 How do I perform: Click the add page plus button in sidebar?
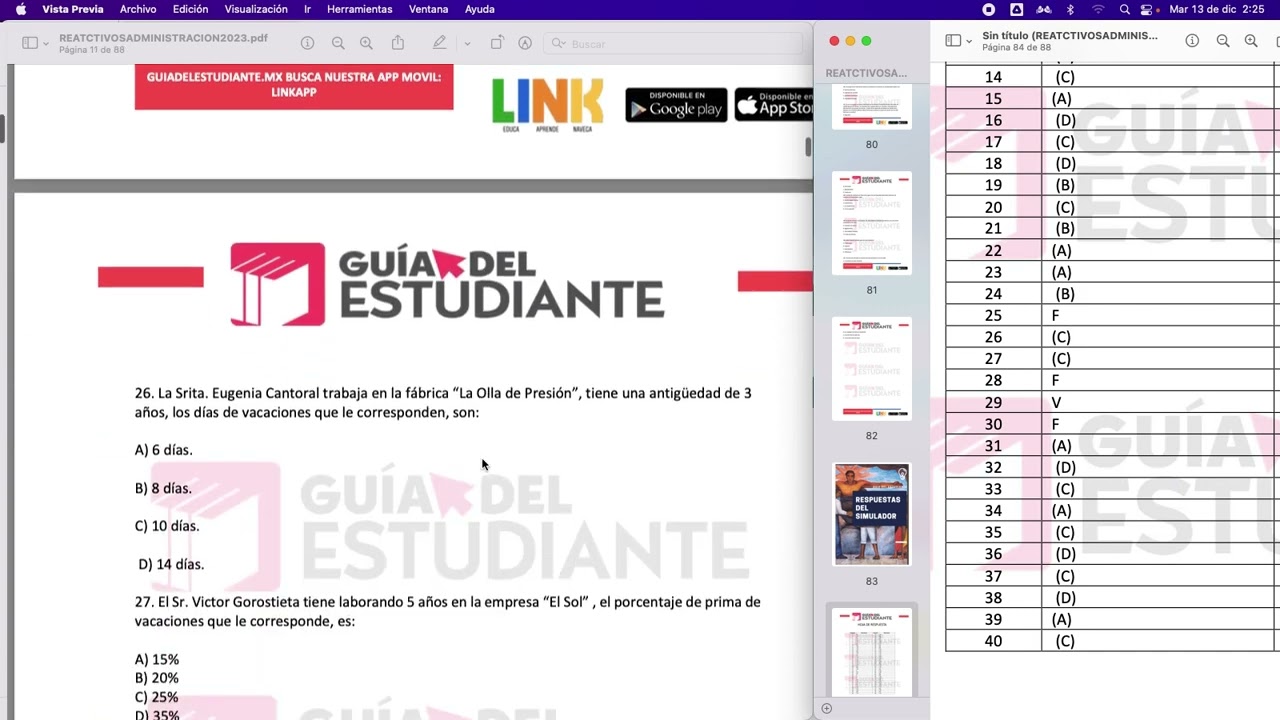pyautogui.click(x=826, y=708)
